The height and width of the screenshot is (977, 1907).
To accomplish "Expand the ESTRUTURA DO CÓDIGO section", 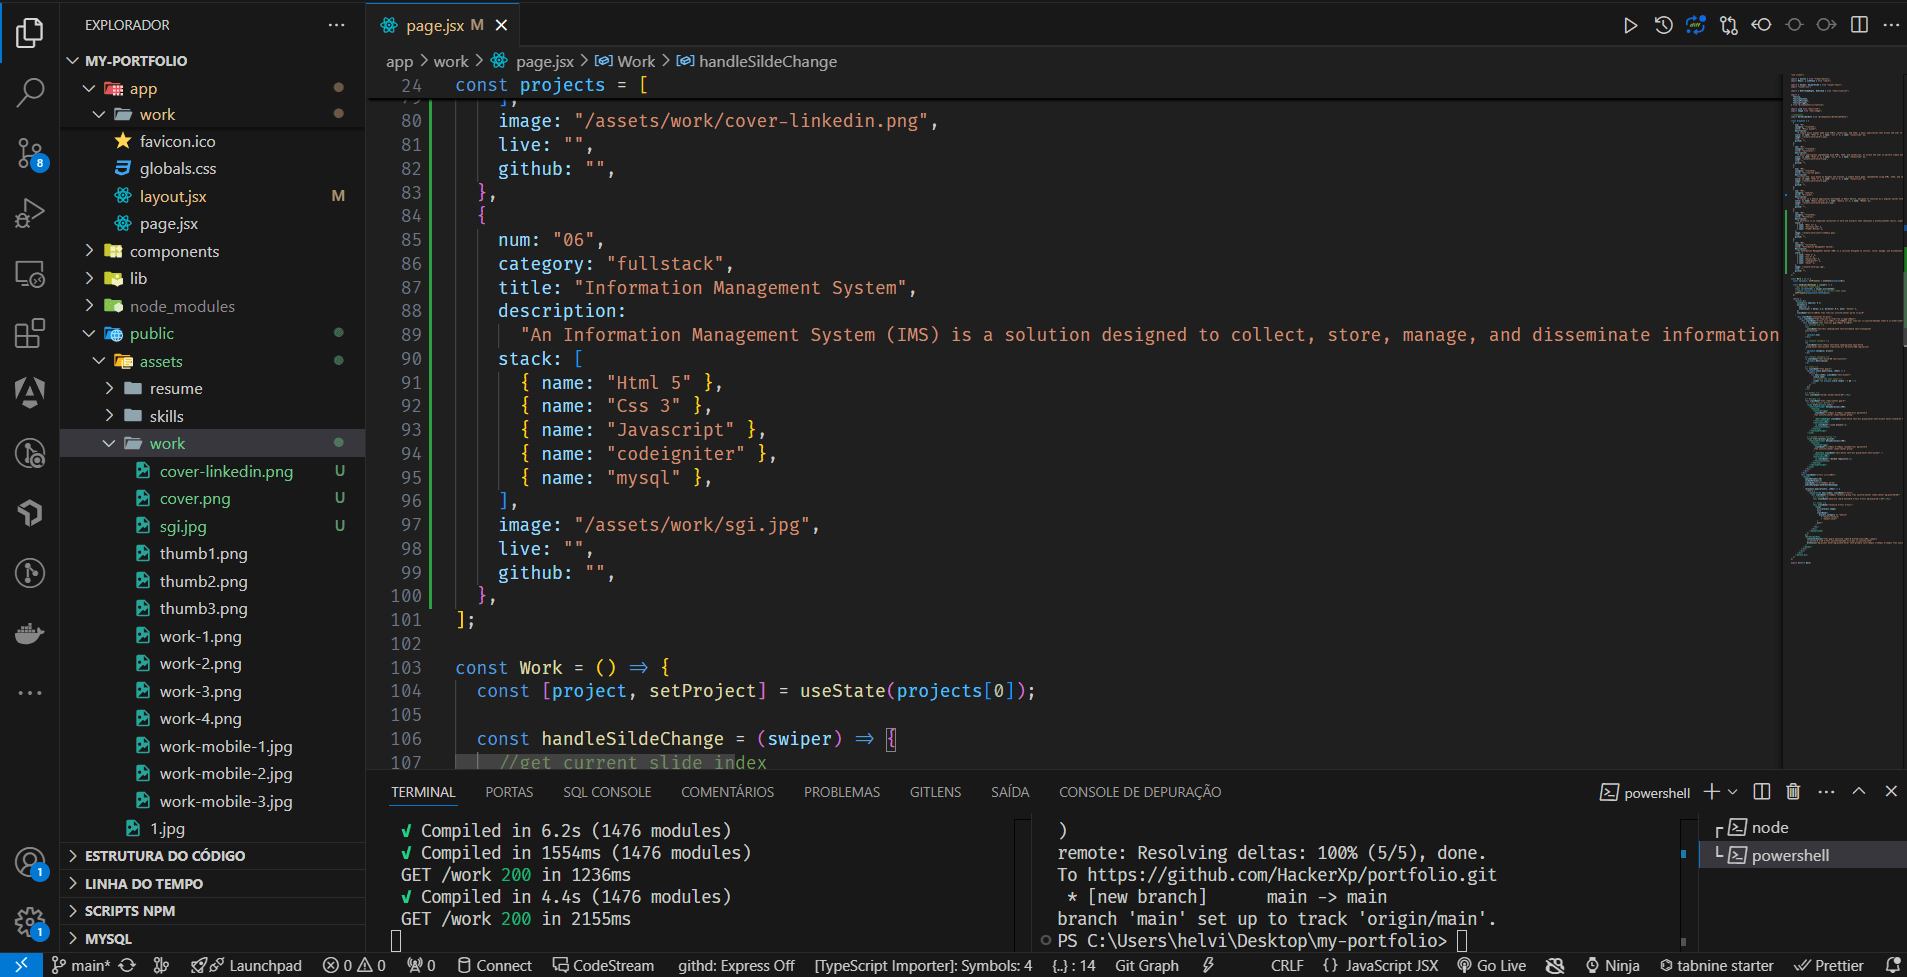I will pos(165,856).
